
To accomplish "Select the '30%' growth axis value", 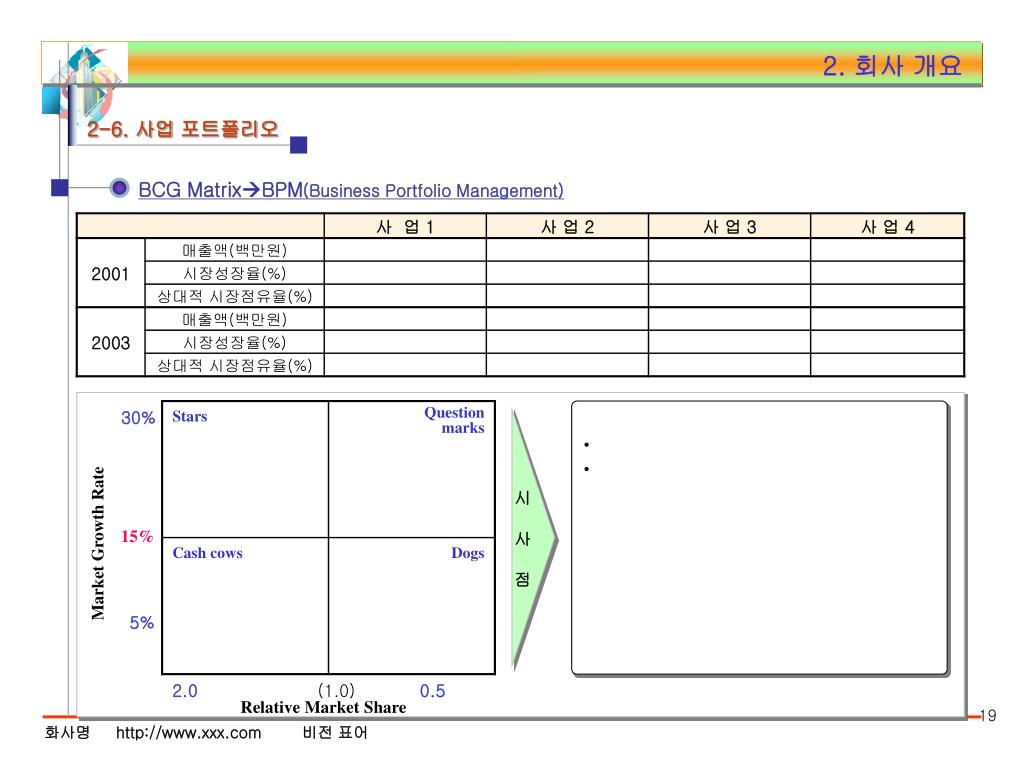I will tap(138, 418).
